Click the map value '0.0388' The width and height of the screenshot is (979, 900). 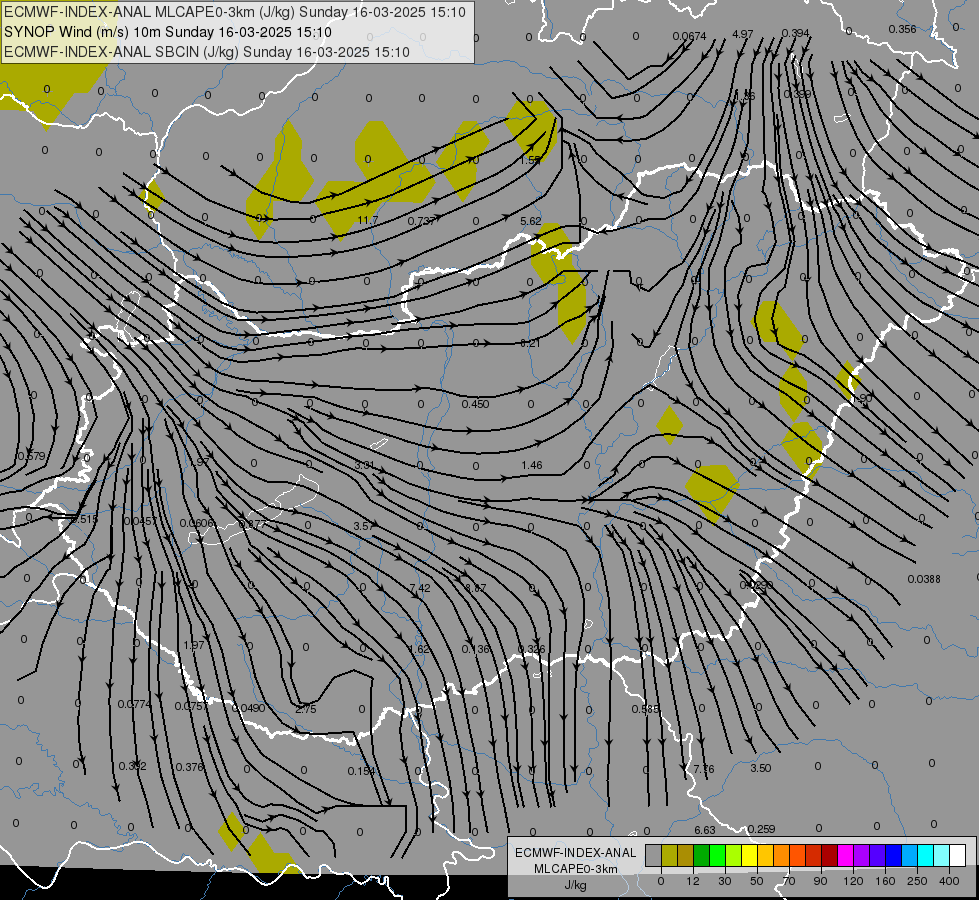tap(924, 579)
